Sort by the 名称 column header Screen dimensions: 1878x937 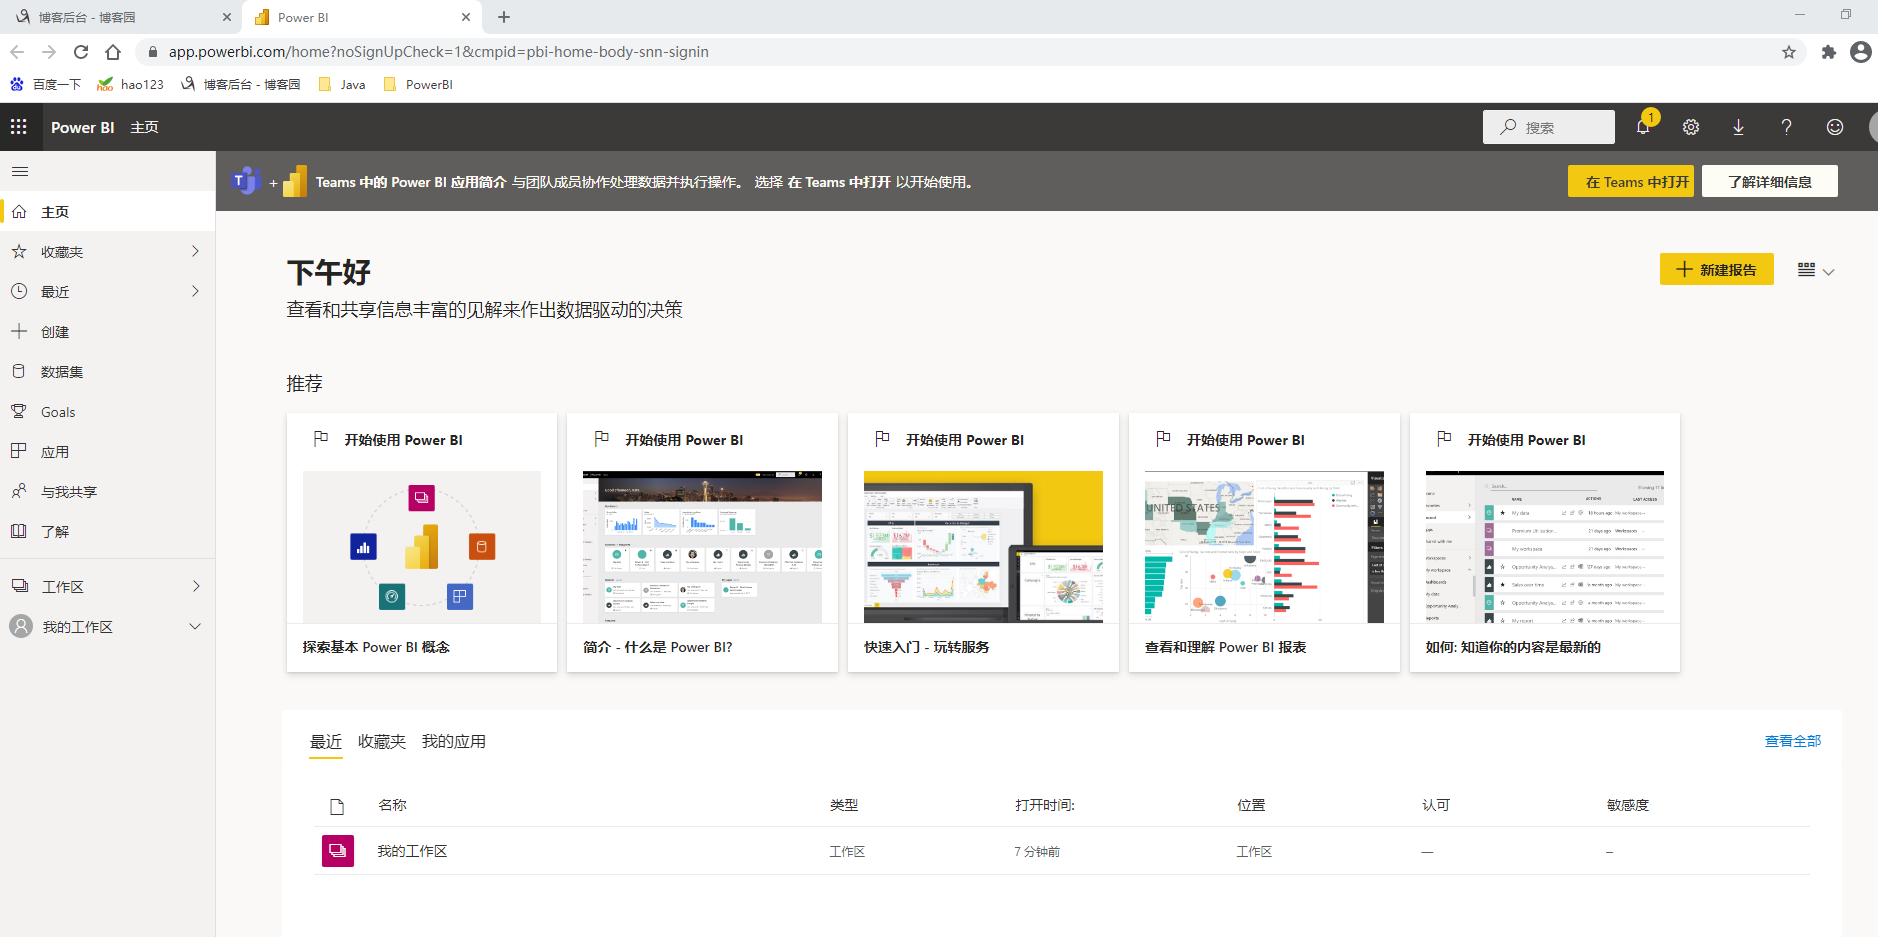click(393, 805)
